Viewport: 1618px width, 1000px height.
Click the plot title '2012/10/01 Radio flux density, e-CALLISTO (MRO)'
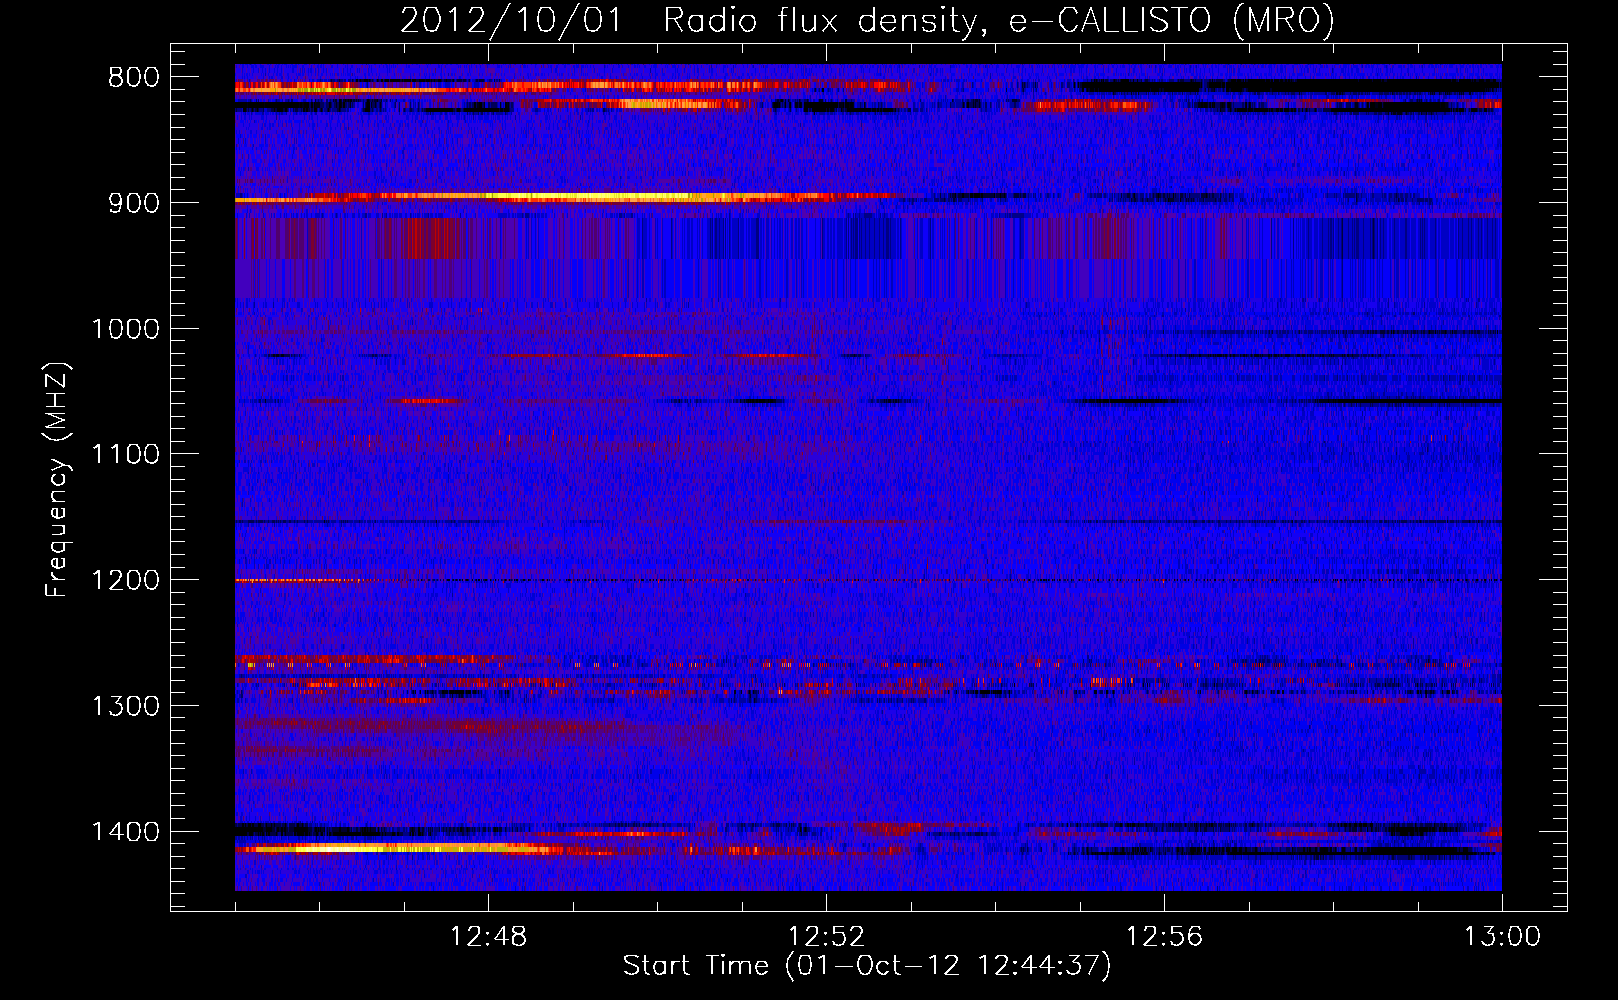point(867,20)
